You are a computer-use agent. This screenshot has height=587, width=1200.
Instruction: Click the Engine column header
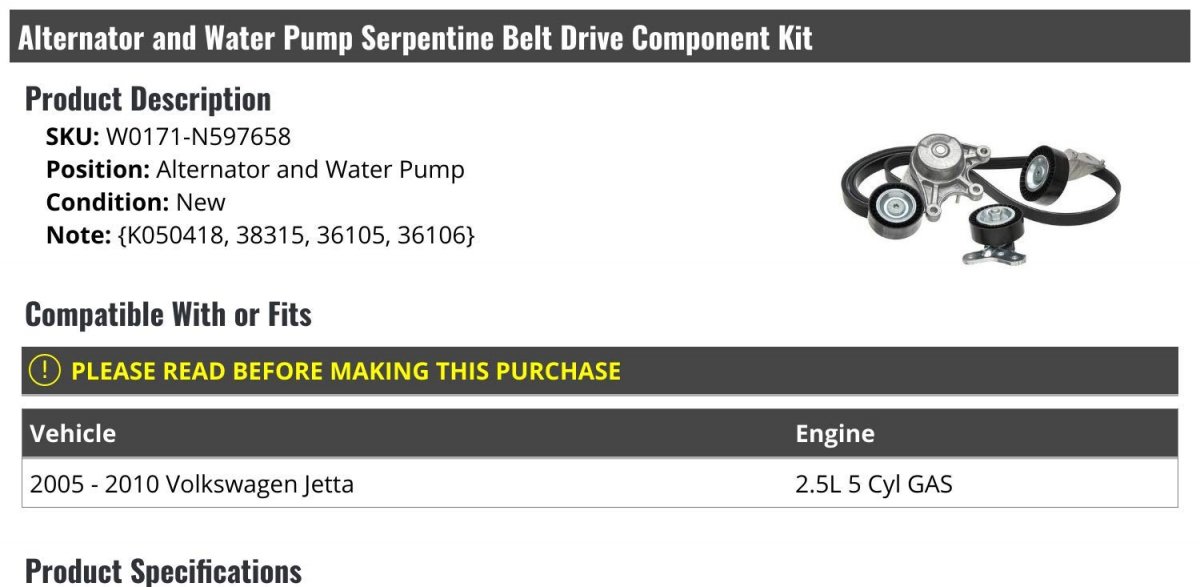(x=835, y=434)
